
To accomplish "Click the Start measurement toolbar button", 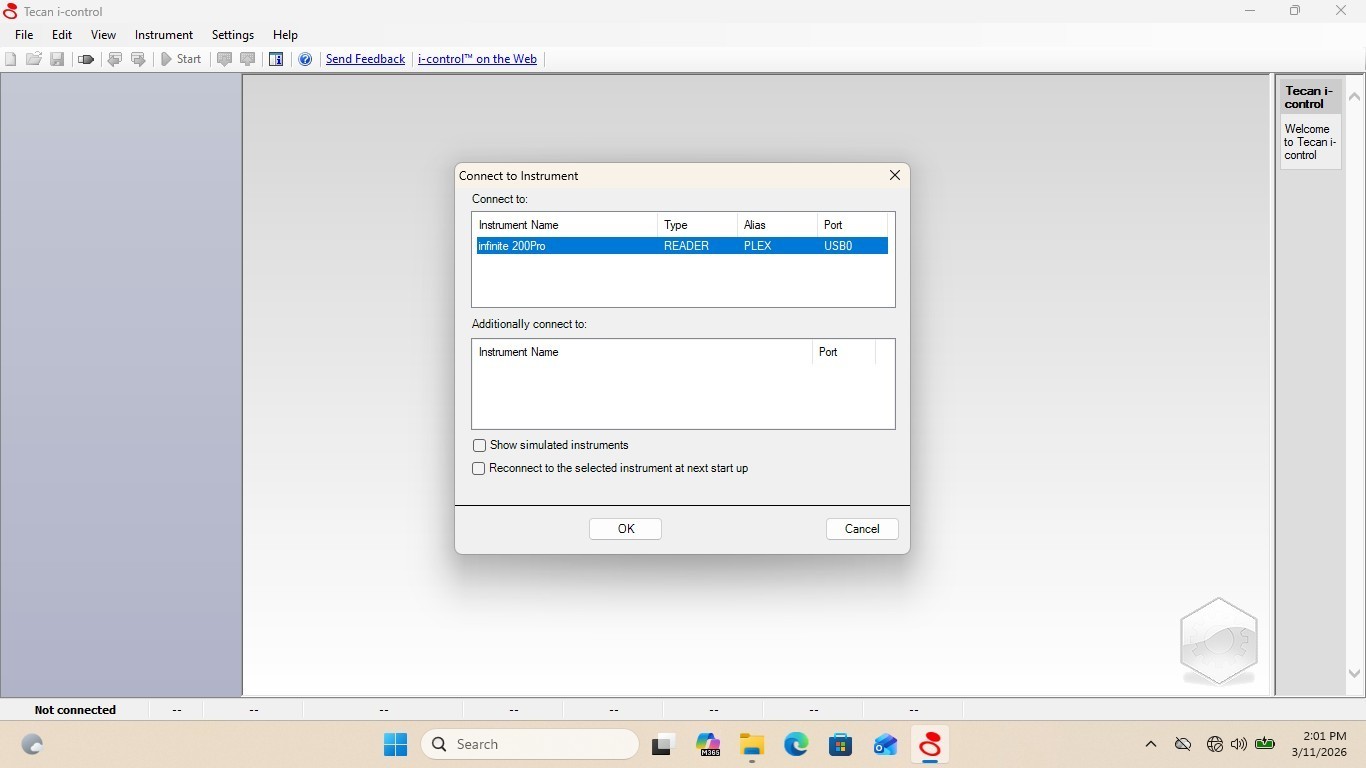I will (x=181, y=59).
